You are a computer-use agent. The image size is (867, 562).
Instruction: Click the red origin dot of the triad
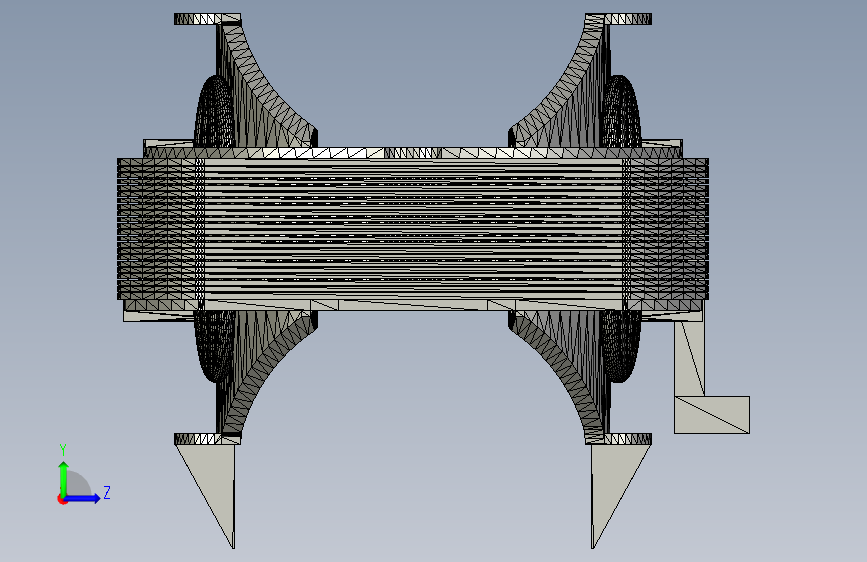62,499
